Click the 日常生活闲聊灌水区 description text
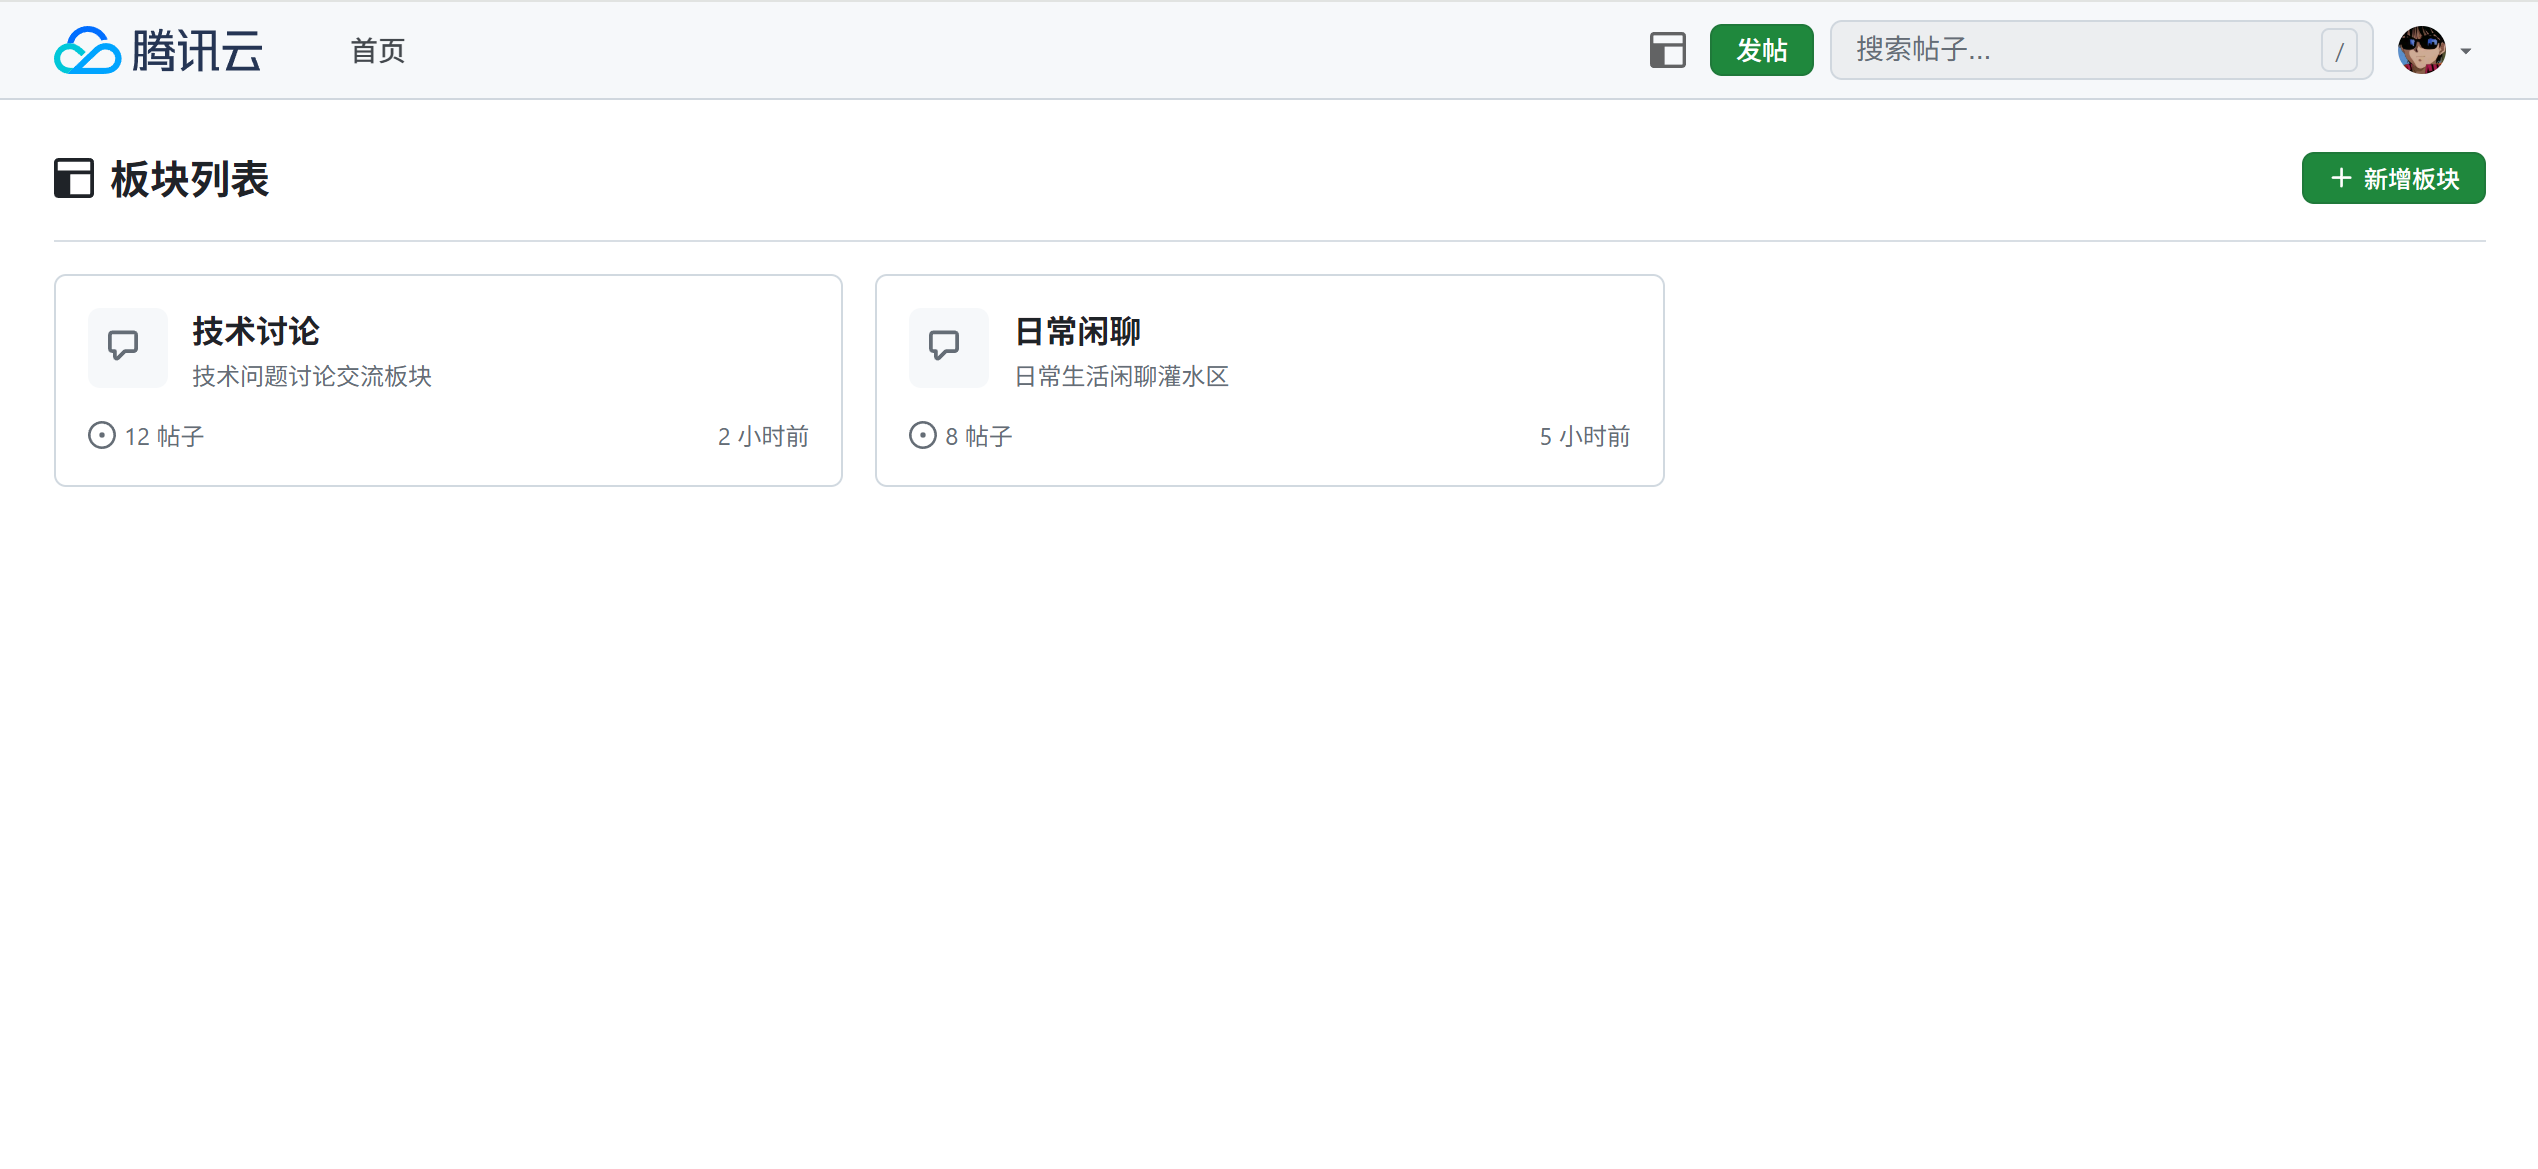 pos(1121,376)
